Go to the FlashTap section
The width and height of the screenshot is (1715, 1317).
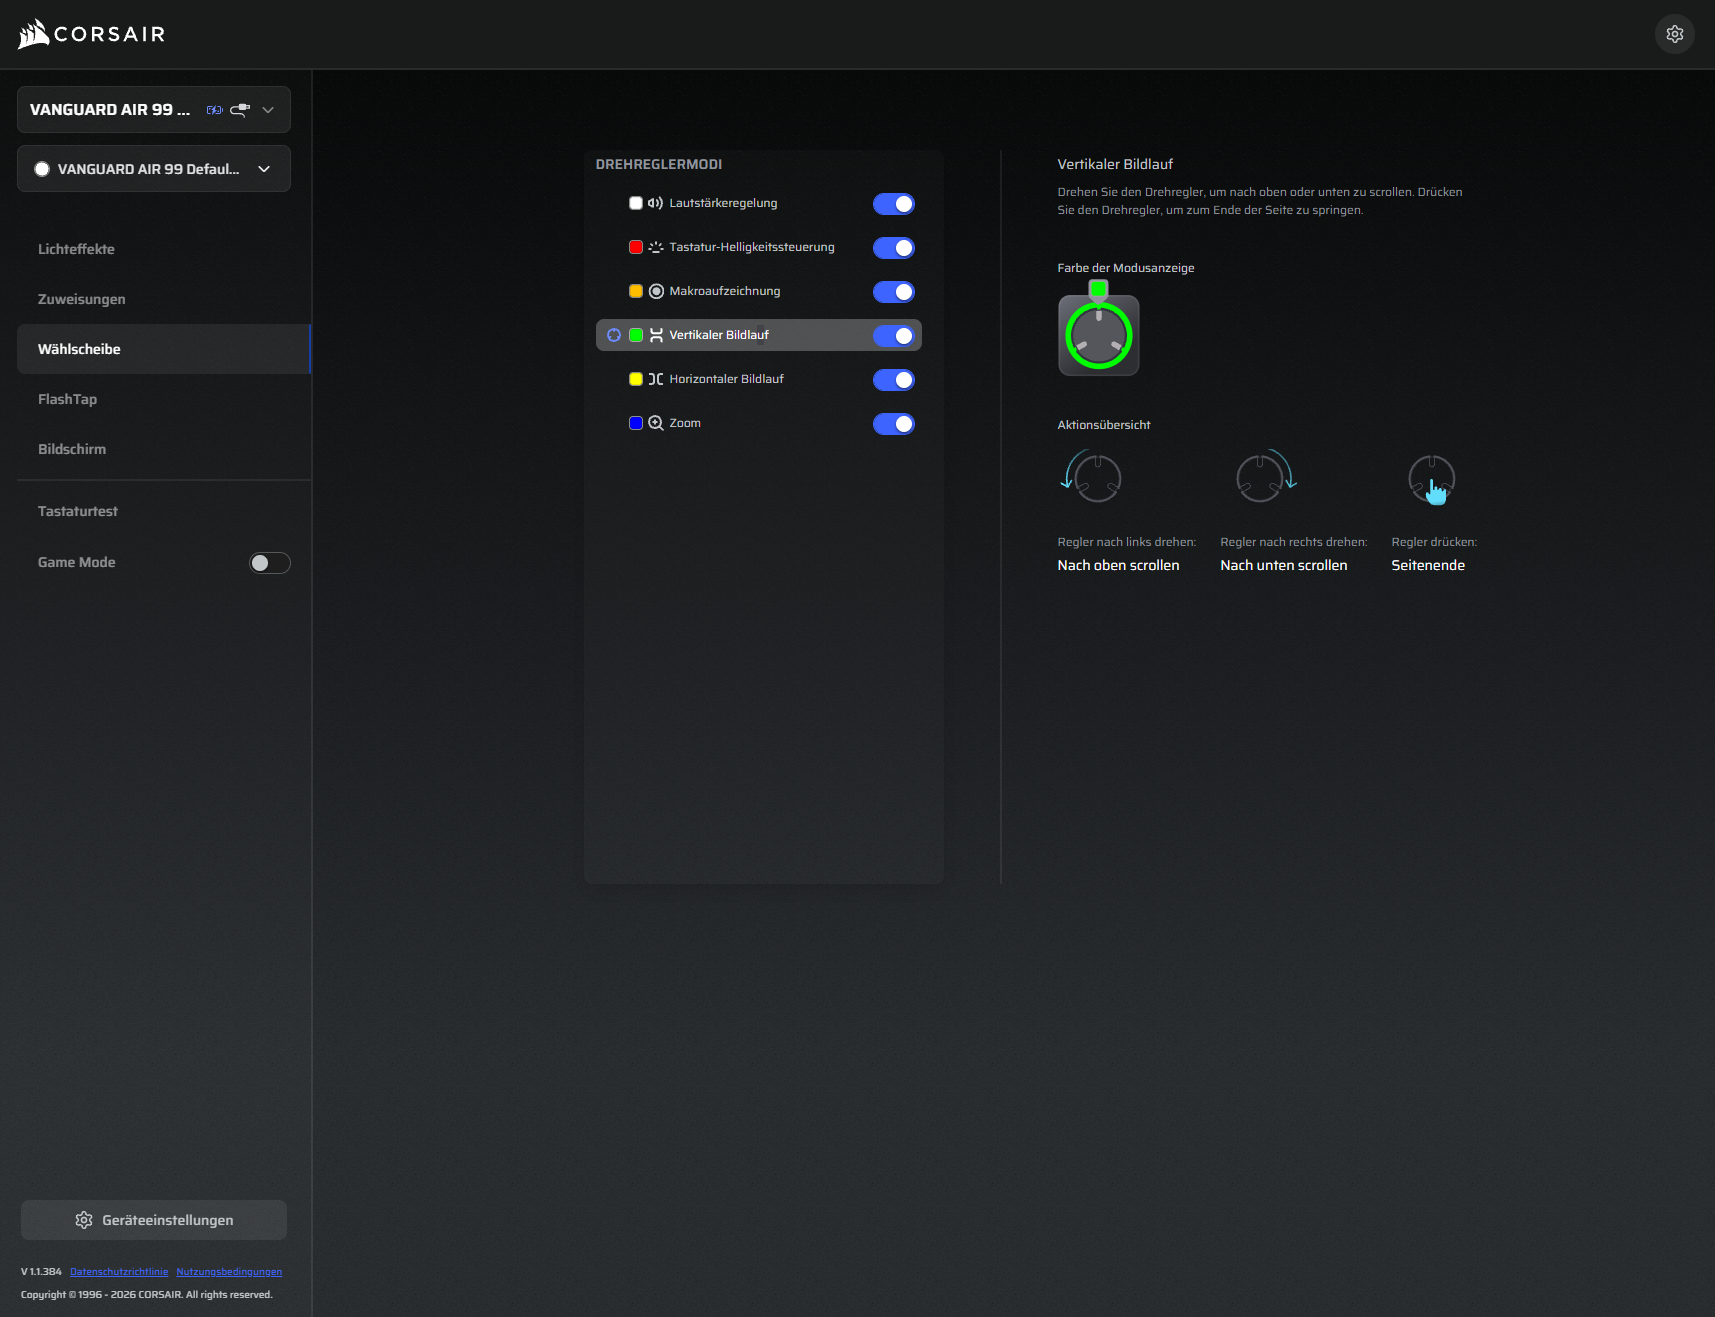coord(67,399)
